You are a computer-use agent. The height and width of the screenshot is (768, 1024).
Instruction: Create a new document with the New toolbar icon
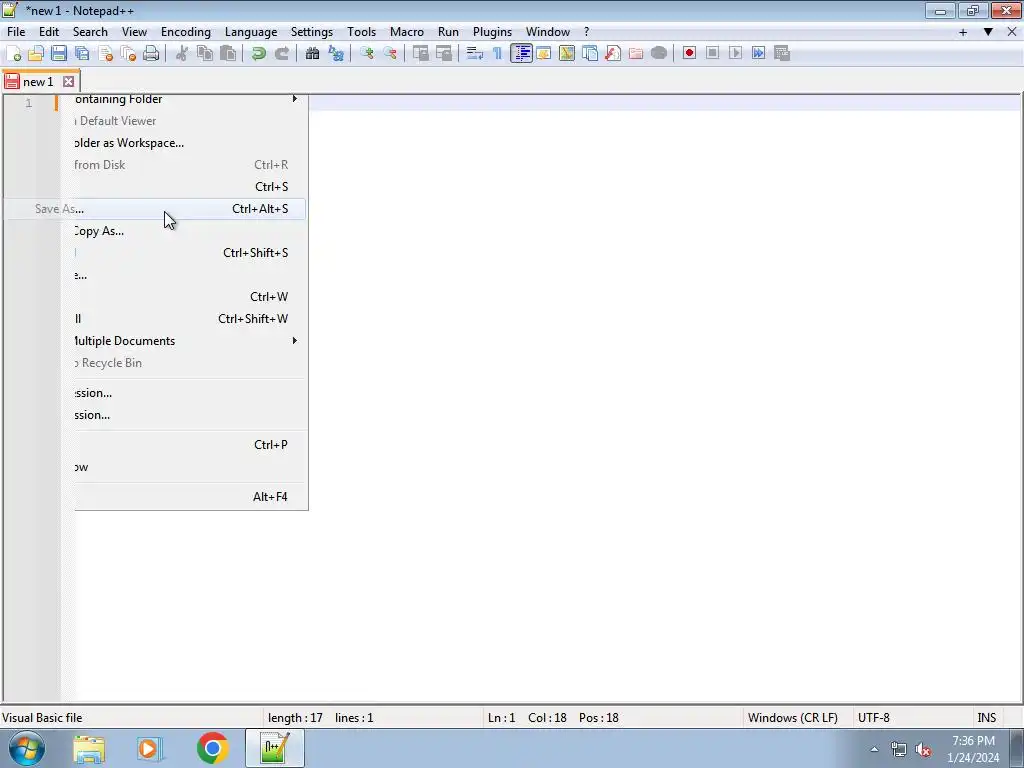click(x=13, y=54)
